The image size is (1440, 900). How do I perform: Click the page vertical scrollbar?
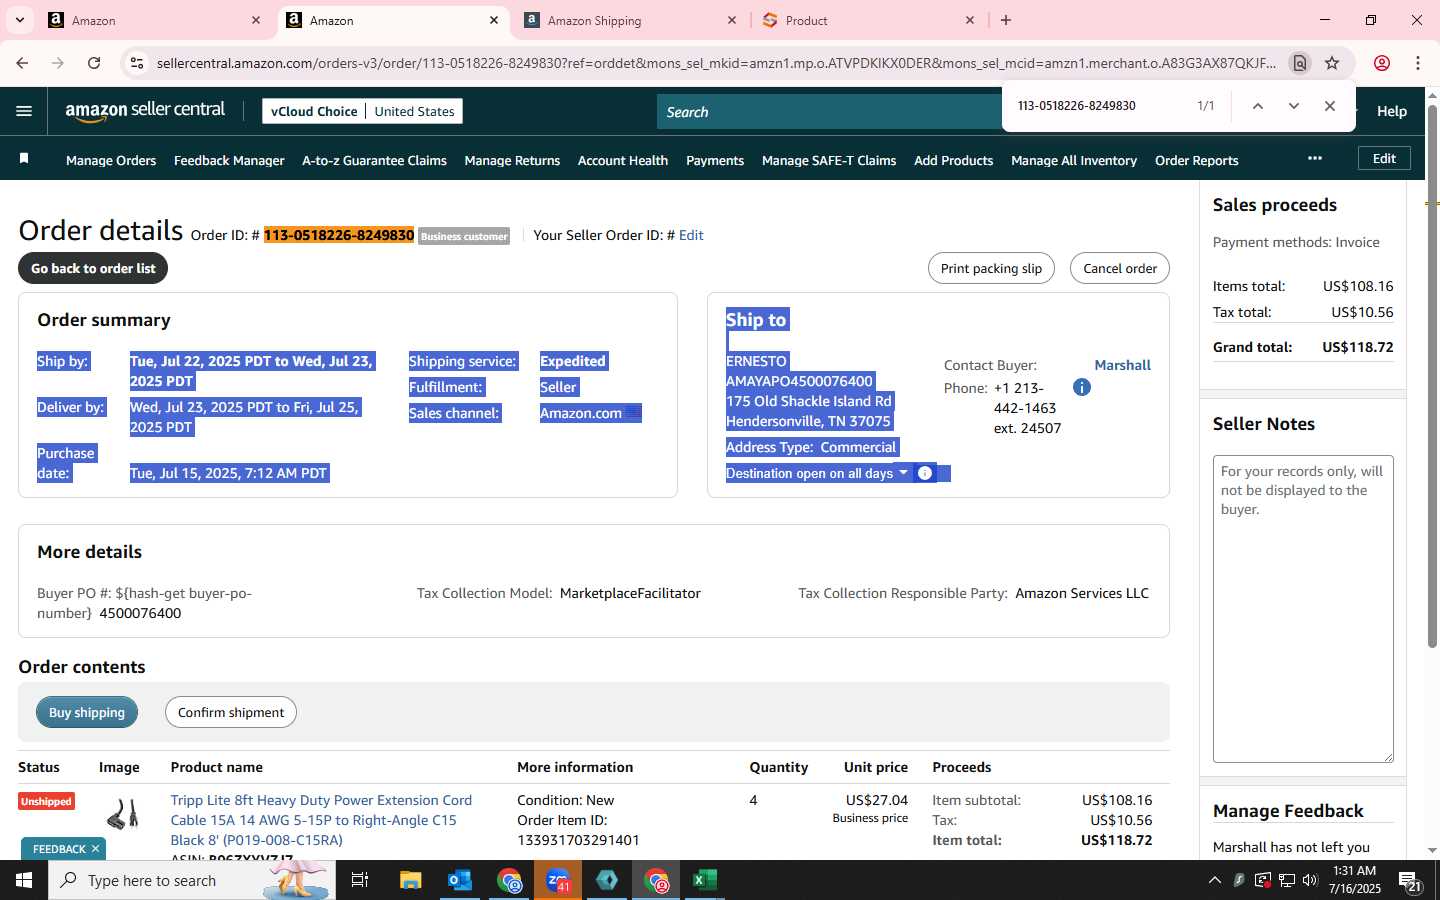[x=1432, y=376]
